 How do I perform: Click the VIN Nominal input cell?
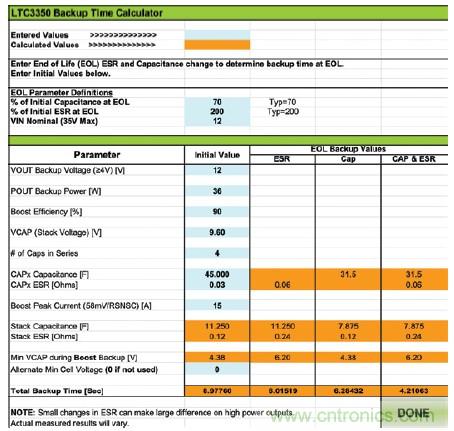[217, 121]
